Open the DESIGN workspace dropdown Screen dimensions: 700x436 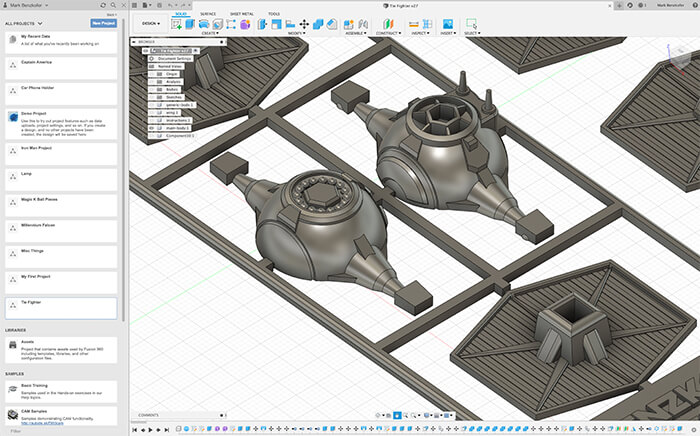151,24
